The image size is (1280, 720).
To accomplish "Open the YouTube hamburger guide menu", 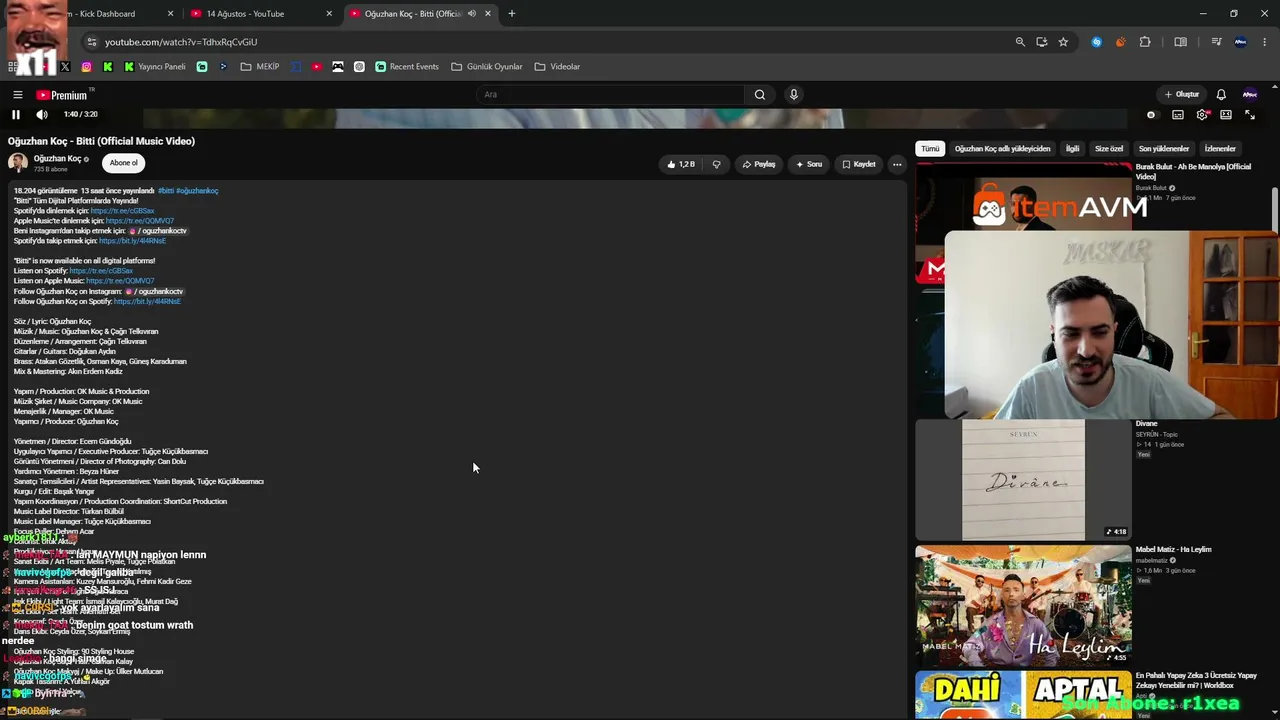I will coord(18,95).
